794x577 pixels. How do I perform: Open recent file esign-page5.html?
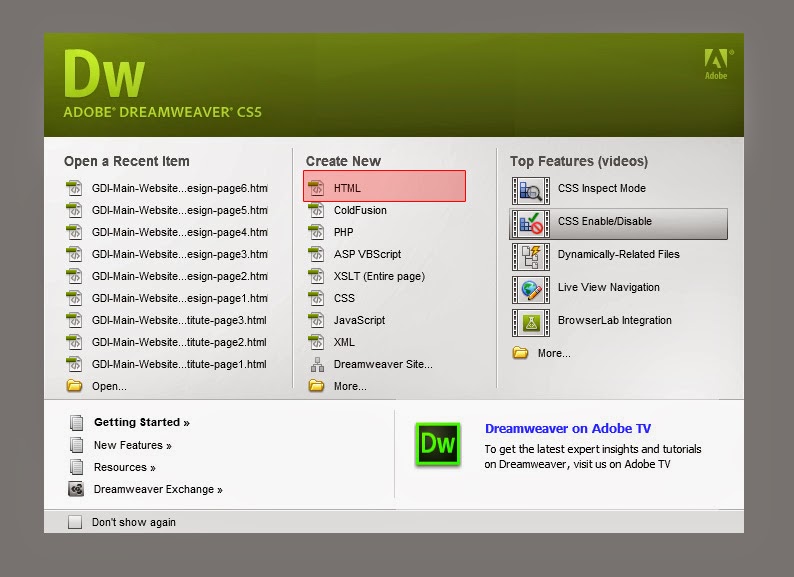click(180, 210)
